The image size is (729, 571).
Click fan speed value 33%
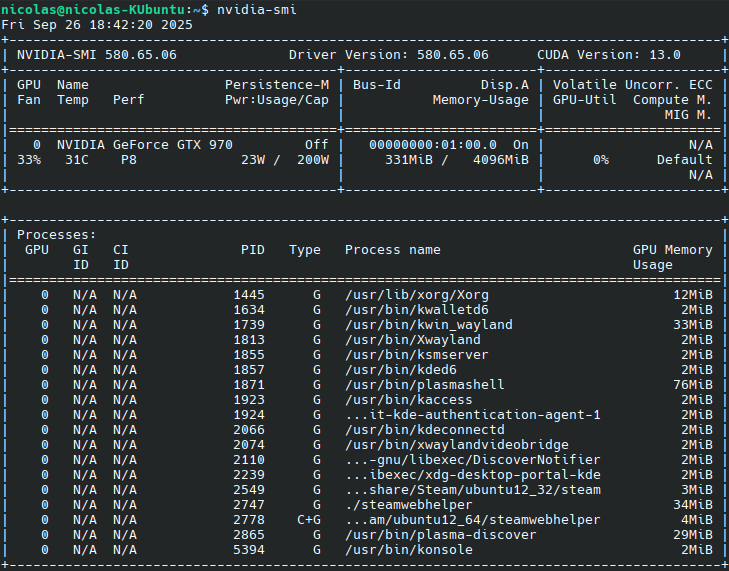click(x=29, y=160)
